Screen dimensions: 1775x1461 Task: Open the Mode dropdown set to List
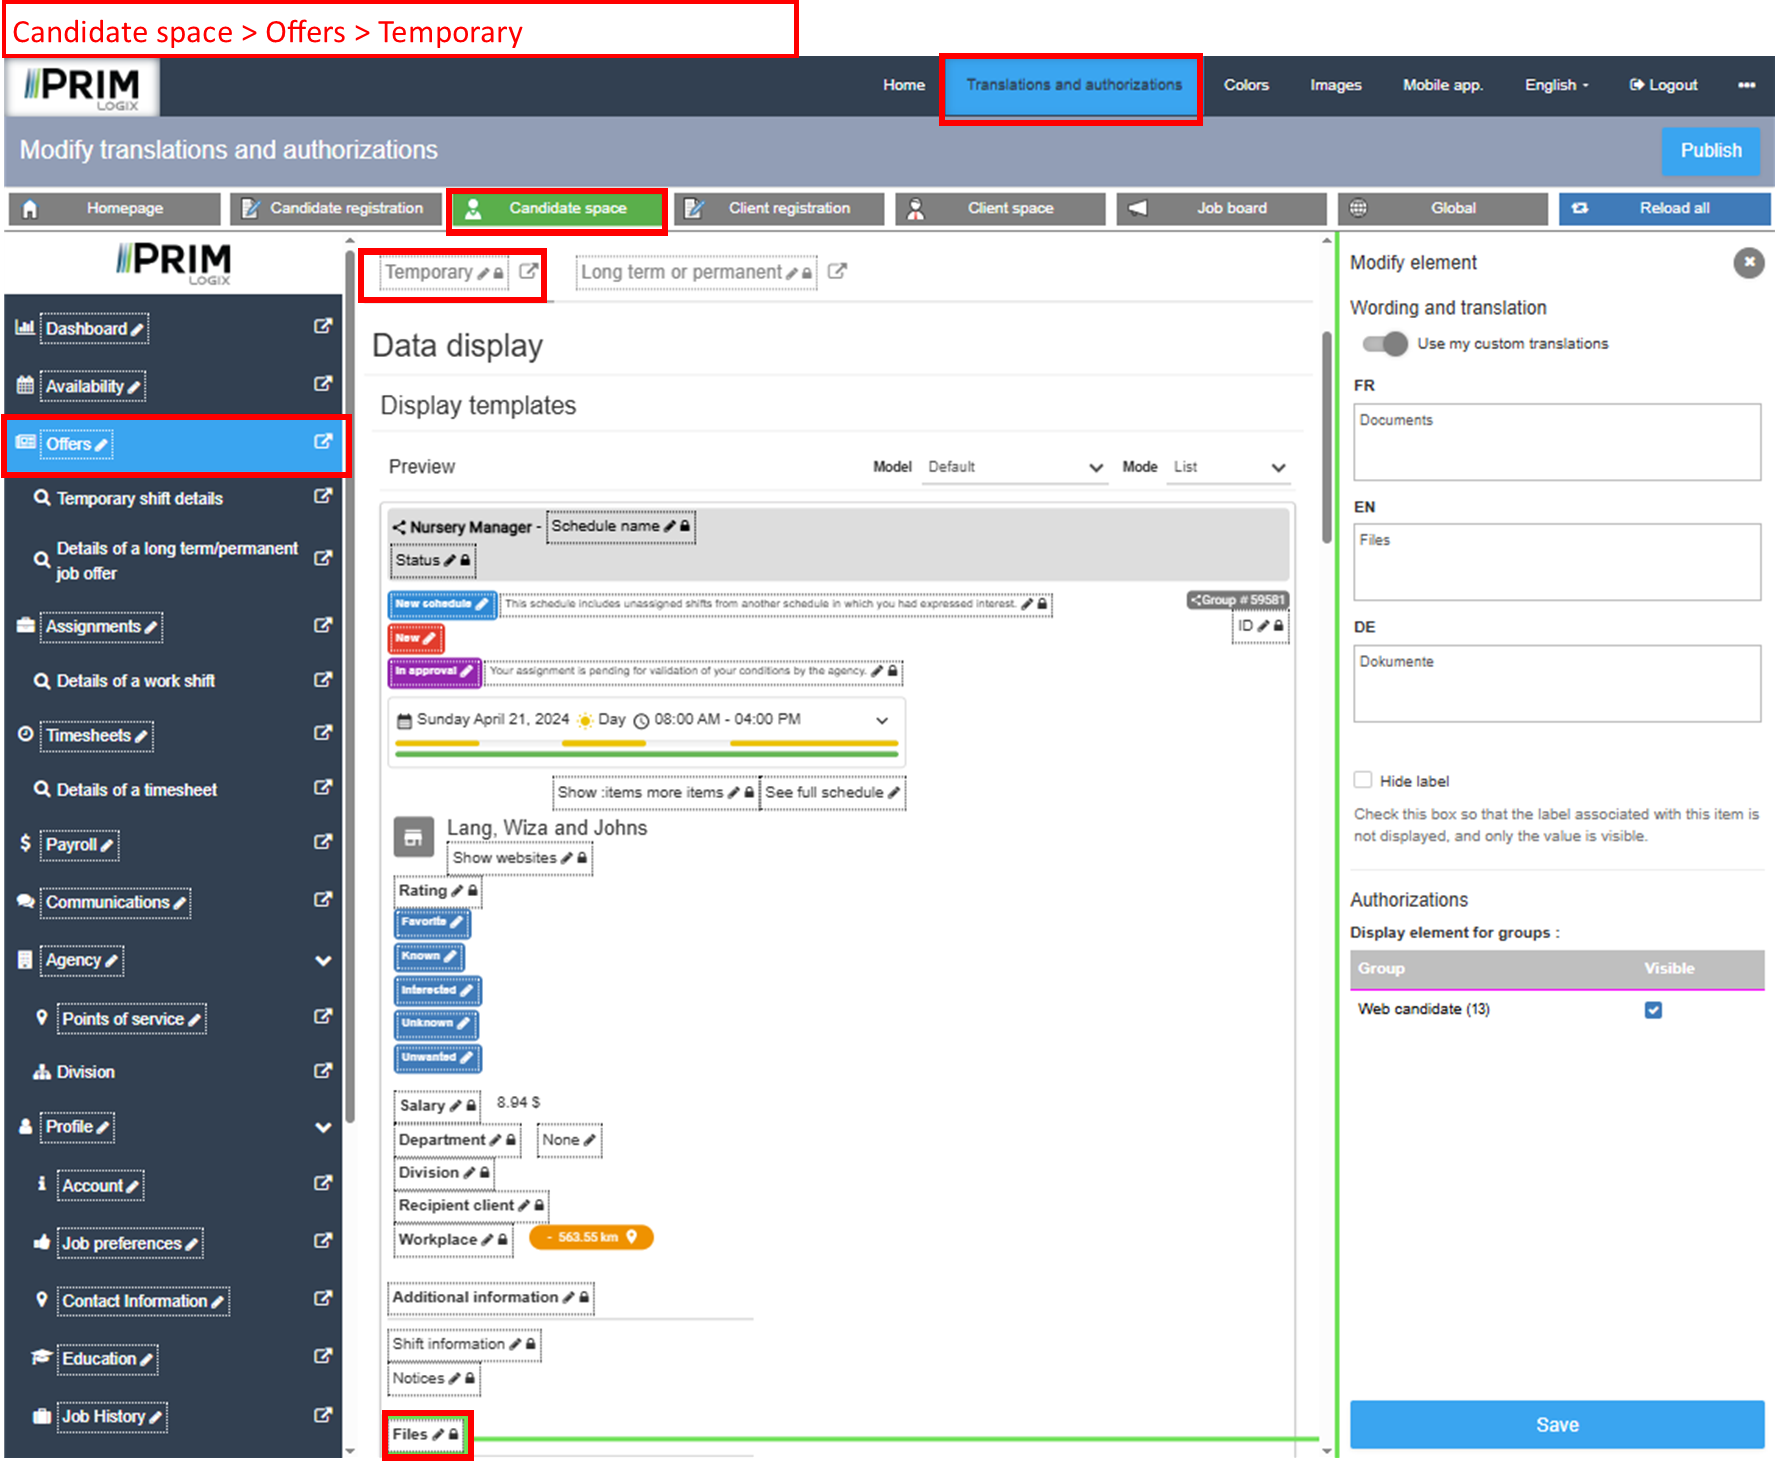tap(1227, 467)
